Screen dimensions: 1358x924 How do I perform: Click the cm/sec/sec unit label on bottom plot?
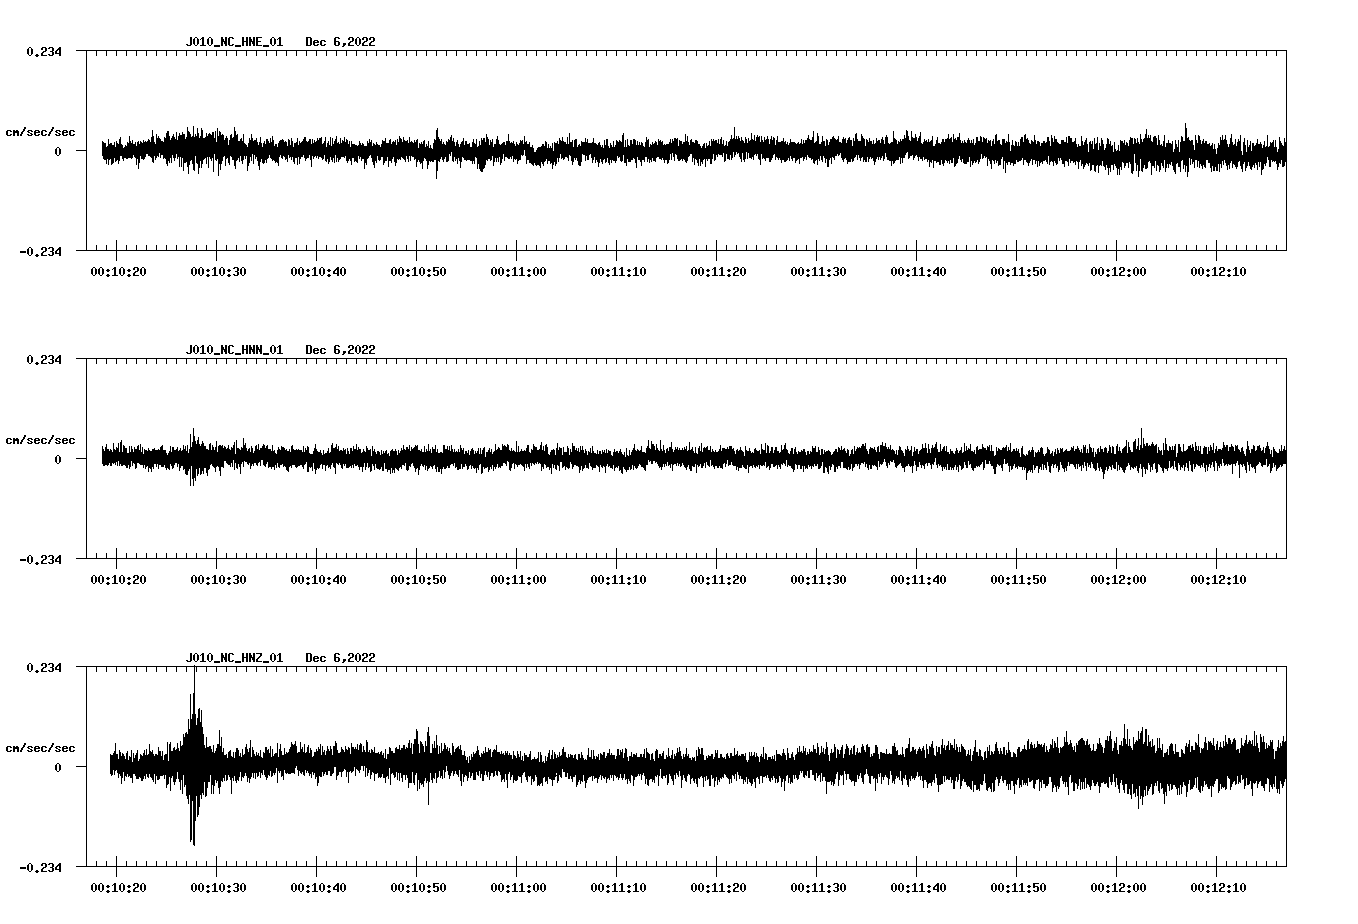point(41,746)
